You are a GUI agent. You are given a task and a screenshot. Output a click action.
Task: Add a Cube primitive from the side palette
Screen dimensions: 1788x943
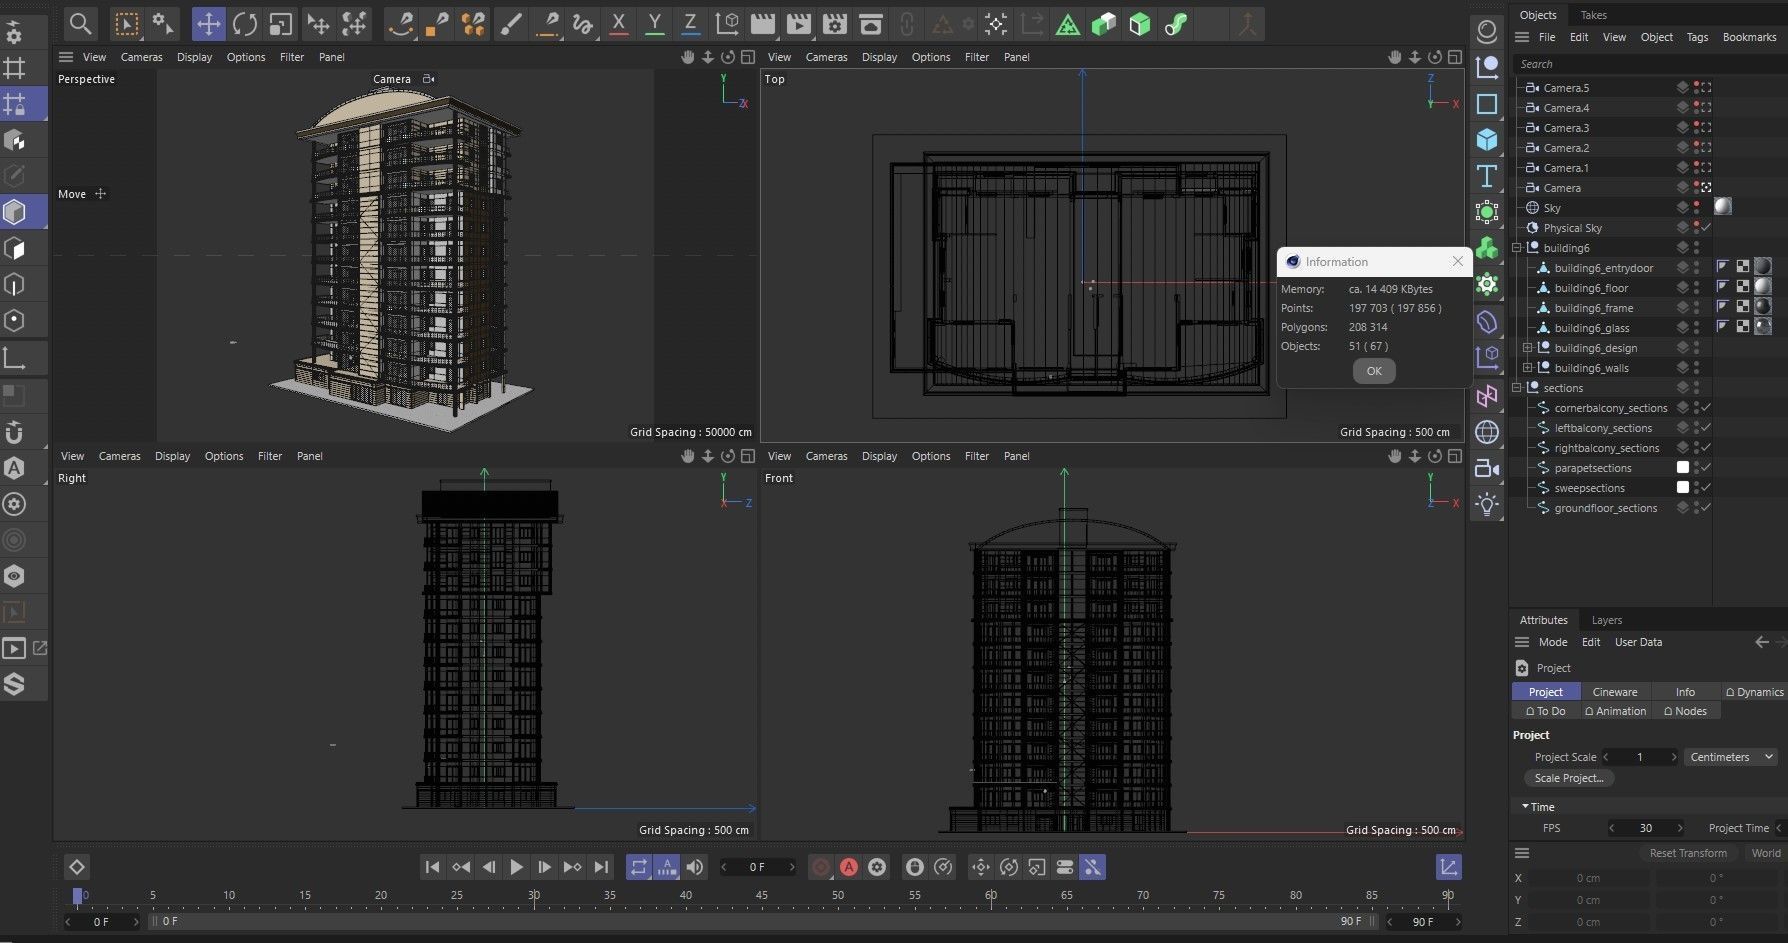pyautogui.click(x=1487, y=139)
